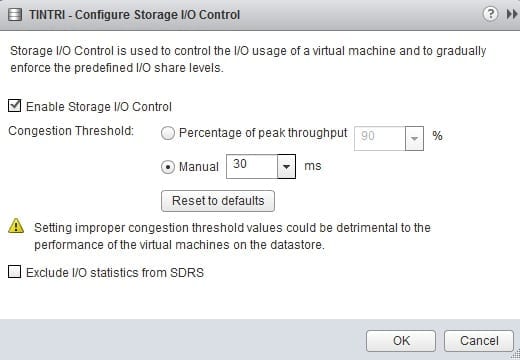The width and height of the screenshot is (520, 360).
Task: Click the resize grip at dialog corner
Action: pos(516,355)
